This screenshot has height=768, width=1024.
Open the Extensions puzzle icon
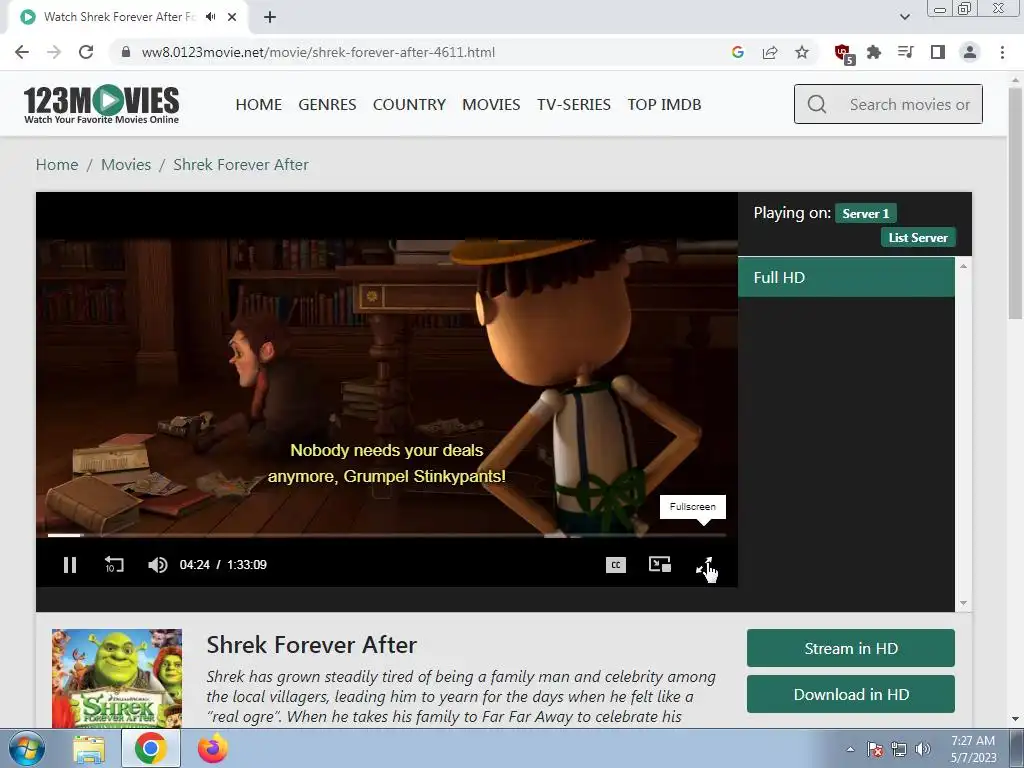pyautogui.click(x=874, y=52)
